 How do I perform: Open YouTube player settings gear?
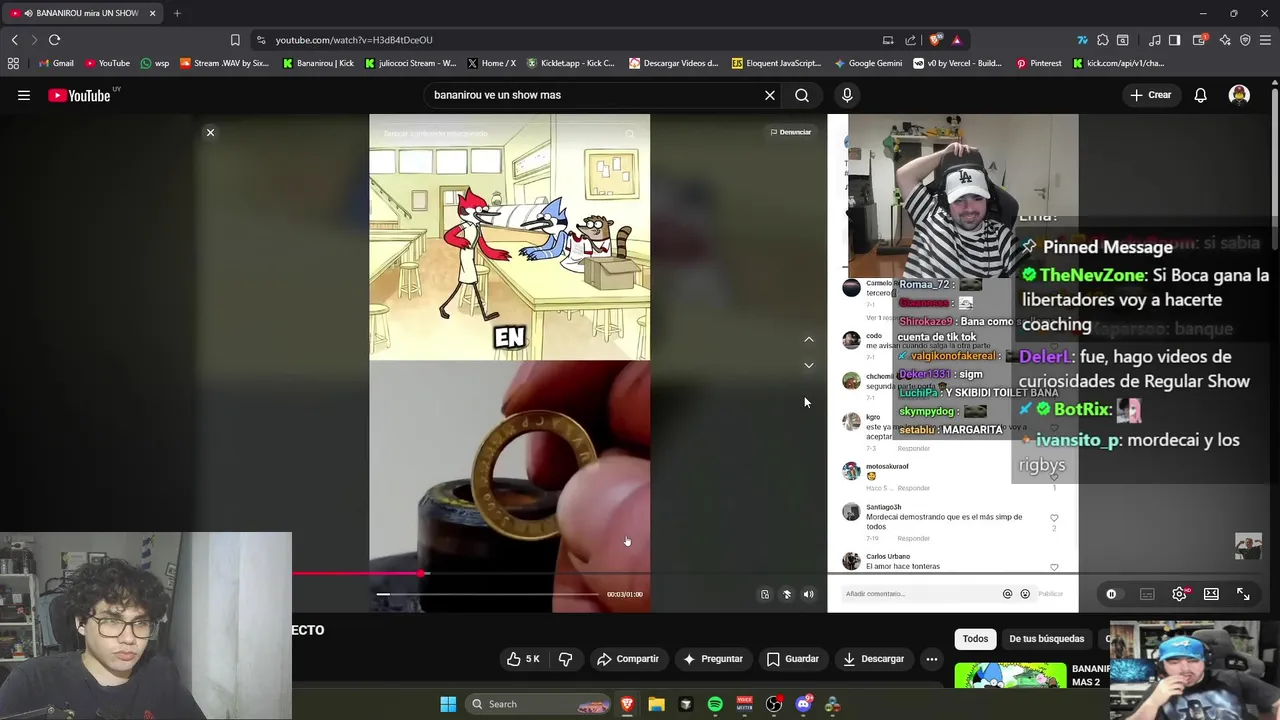tap(1179, 594)
